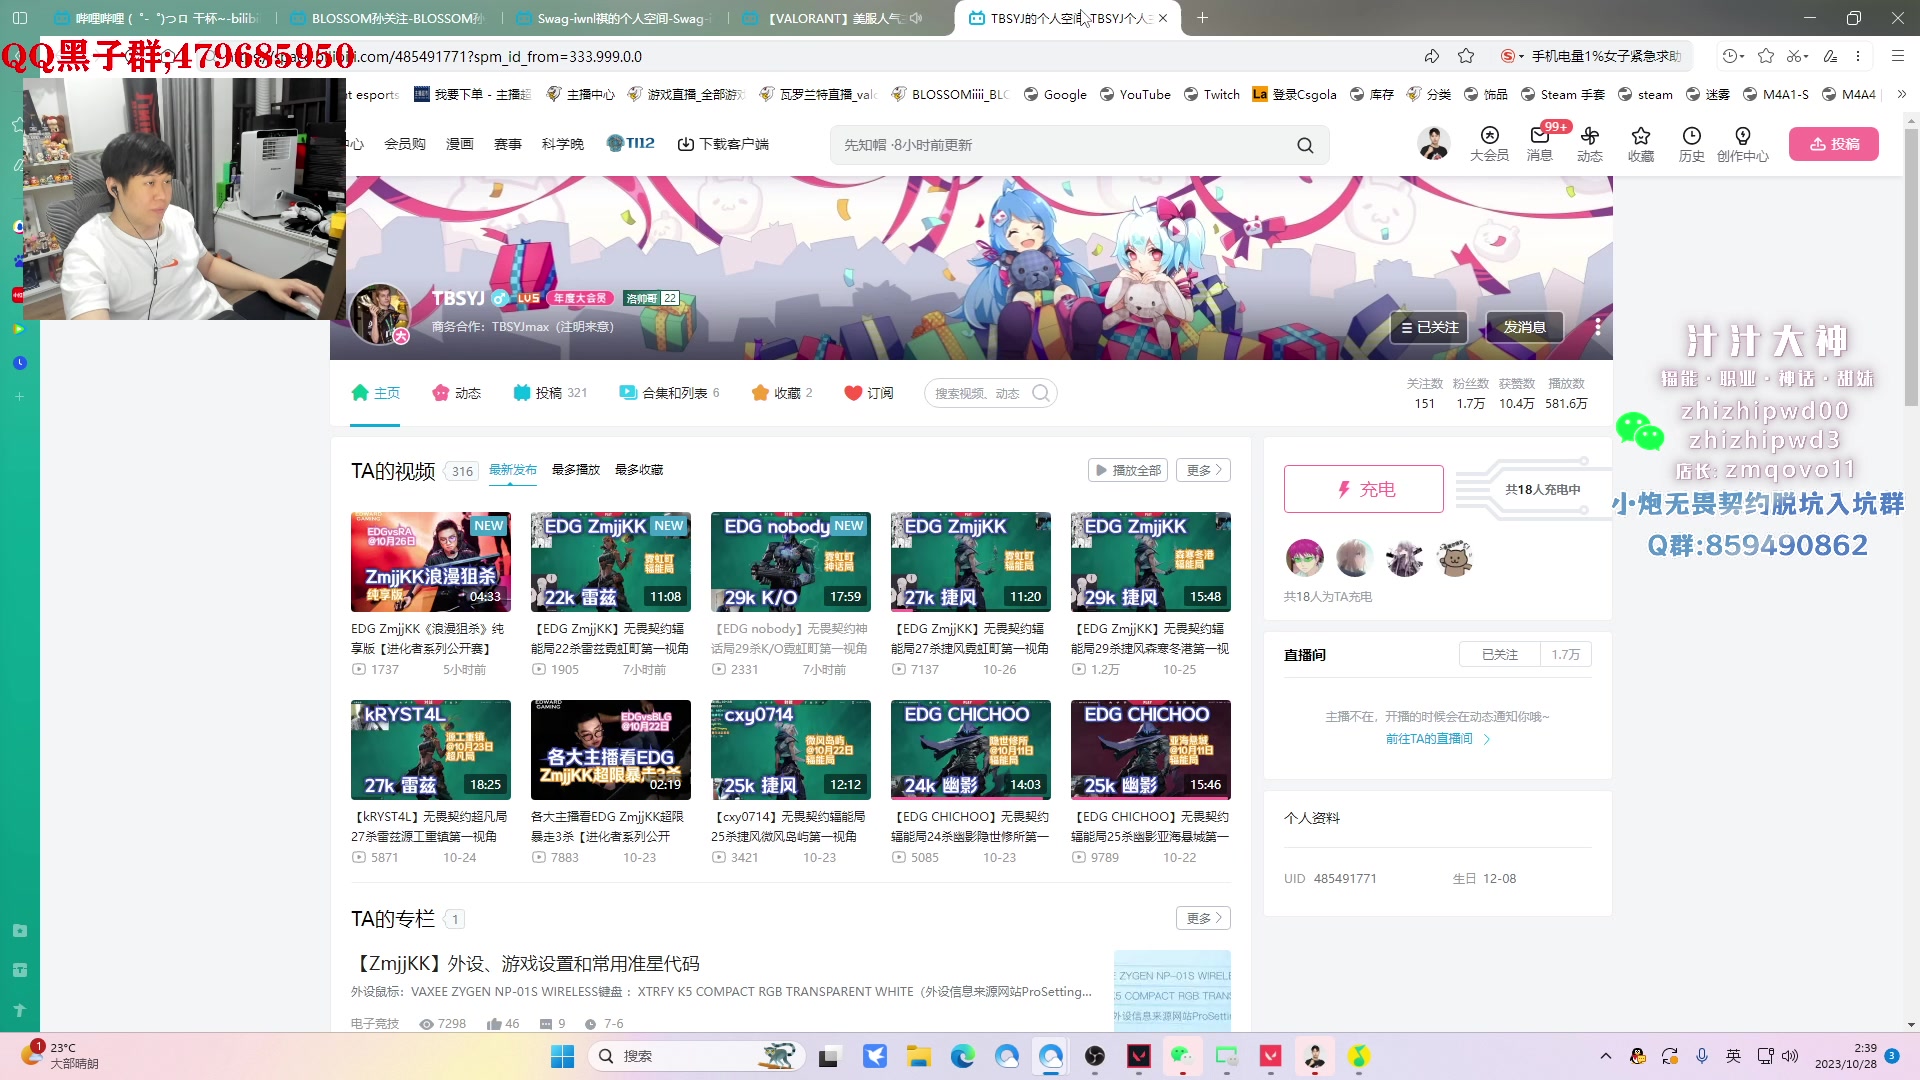The image size is (1920, 1080).
Task: Toggle 已关注 in the 直播间 panel
Action: (1499, 655)
